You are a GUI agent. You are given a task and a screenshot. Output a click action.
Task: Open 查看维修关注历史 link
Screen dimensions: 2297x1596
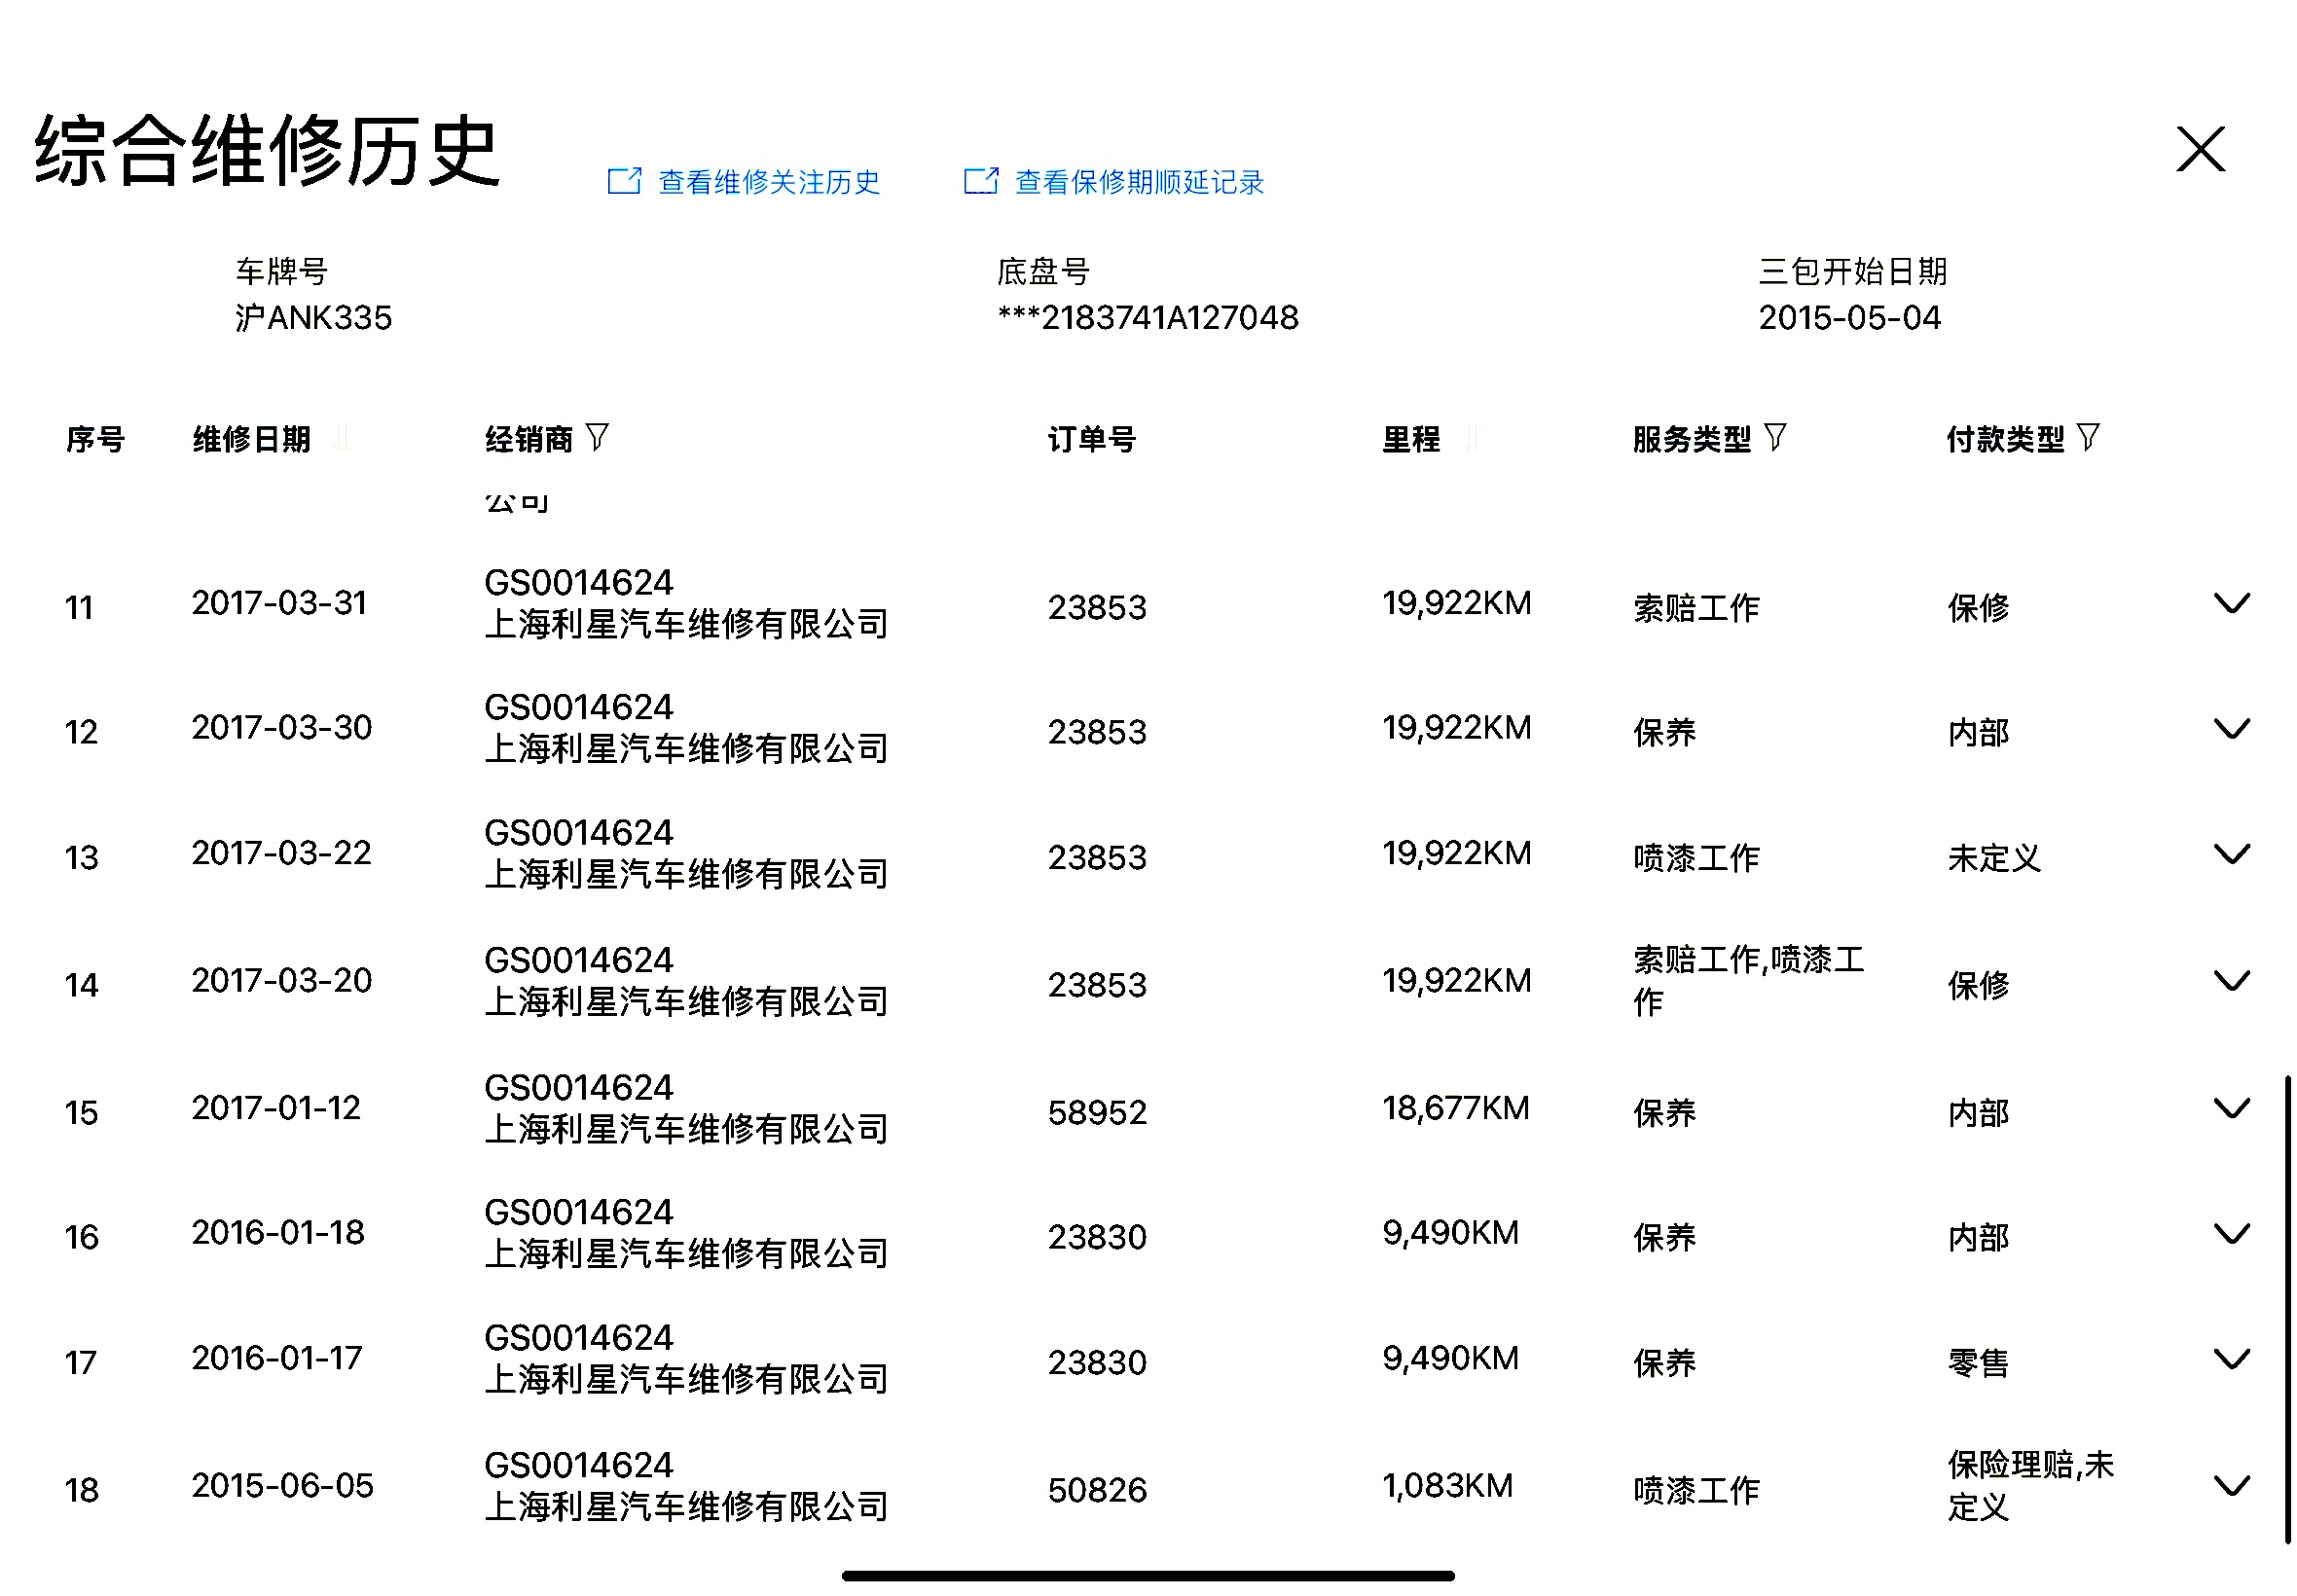point(768,182)
